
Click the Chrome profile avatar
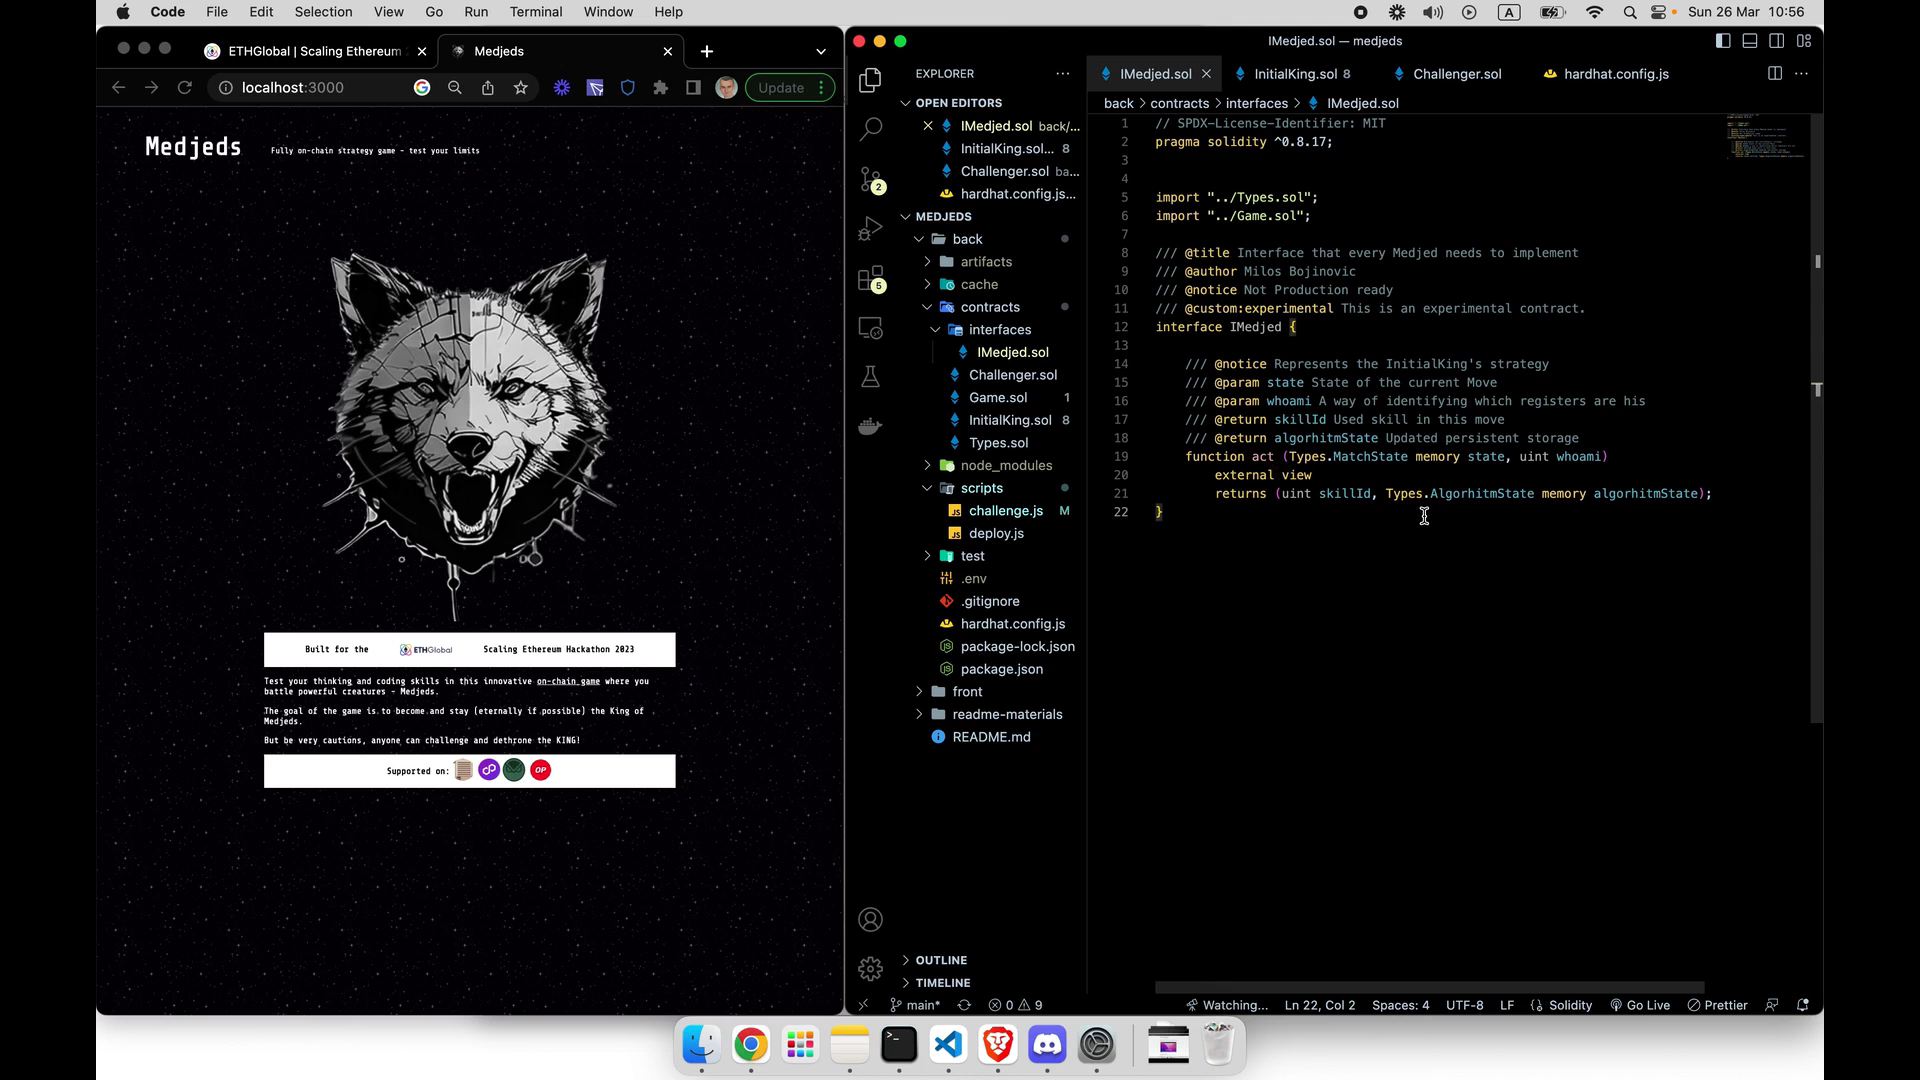coord(726,88)
